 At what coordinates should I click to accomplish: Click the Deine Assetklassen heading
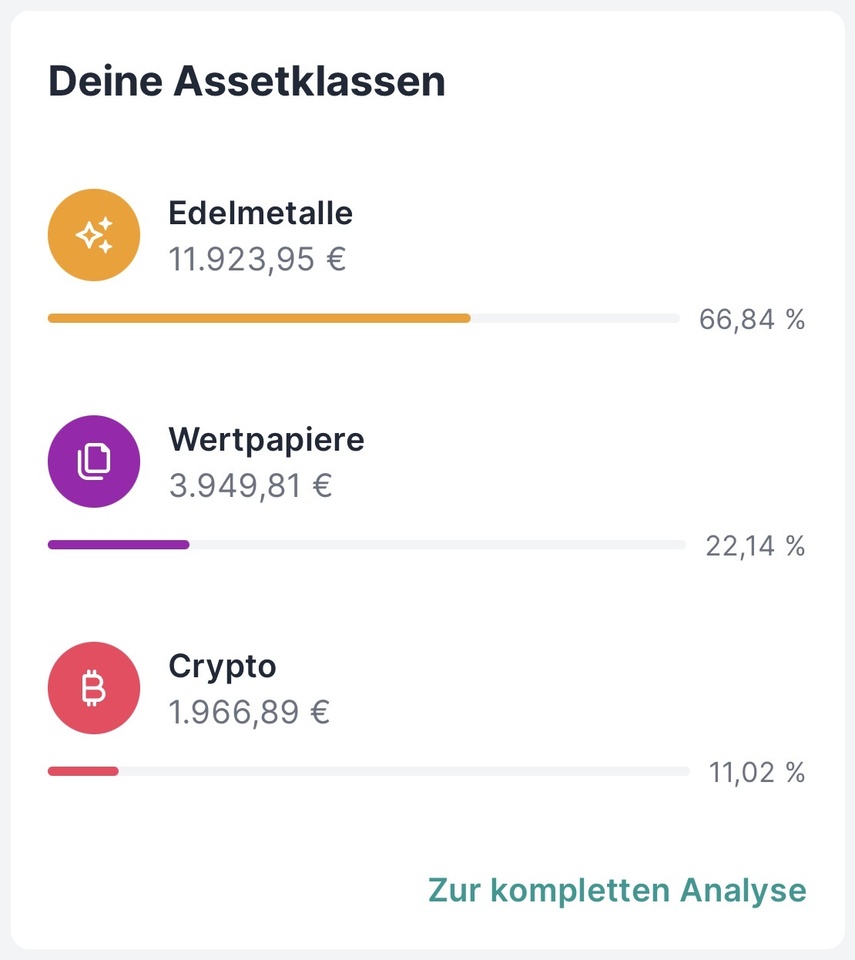click(246, 81)
